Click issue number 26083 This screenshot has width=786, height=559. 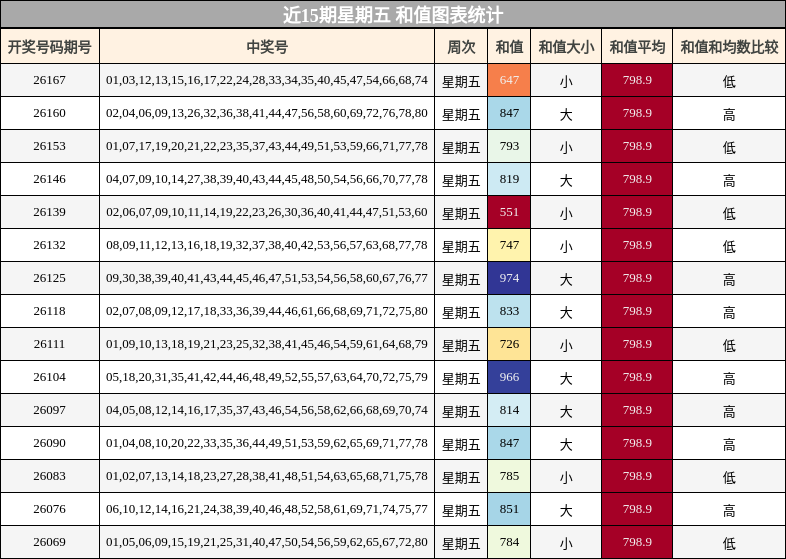(x=50, y=476)
